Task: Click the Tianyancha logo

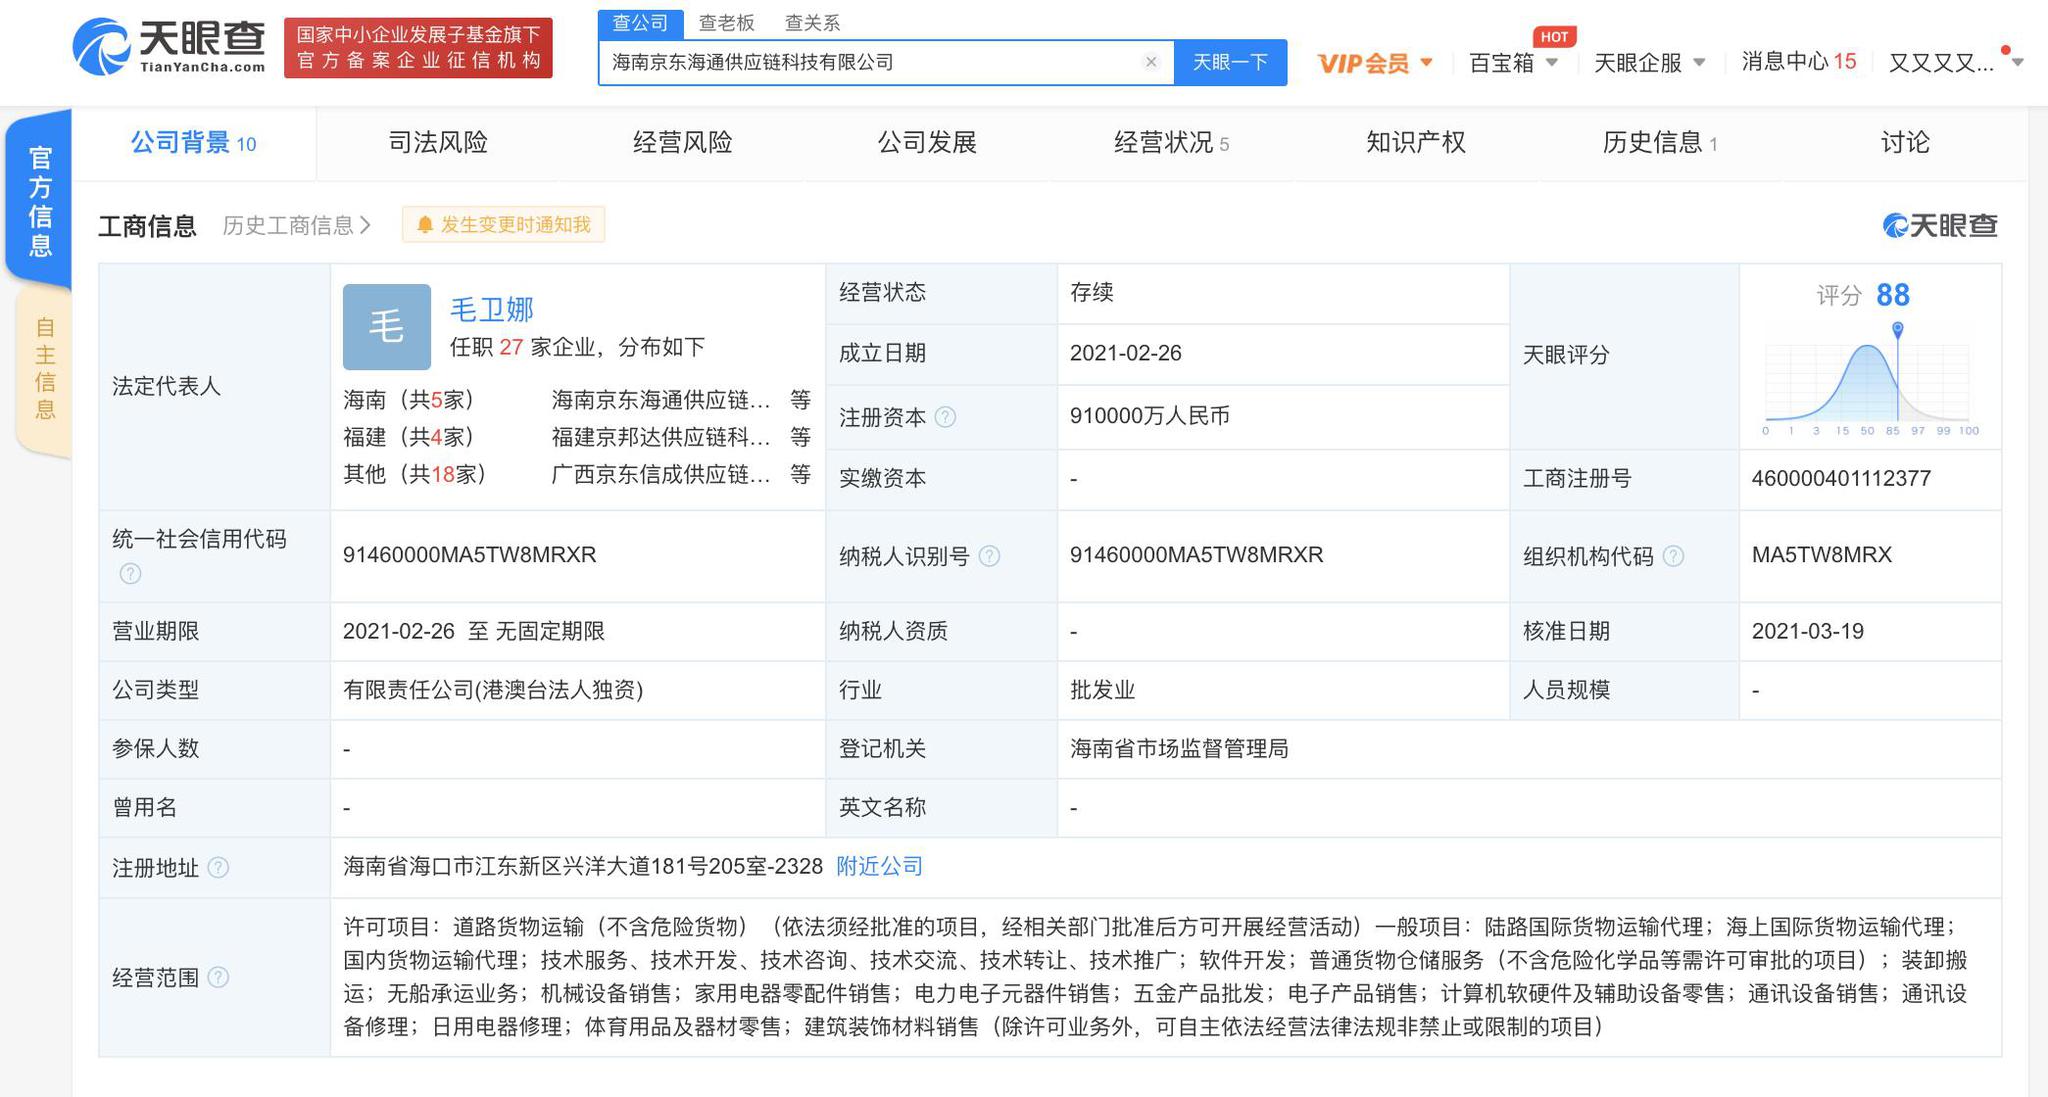Action: (169, 47)
